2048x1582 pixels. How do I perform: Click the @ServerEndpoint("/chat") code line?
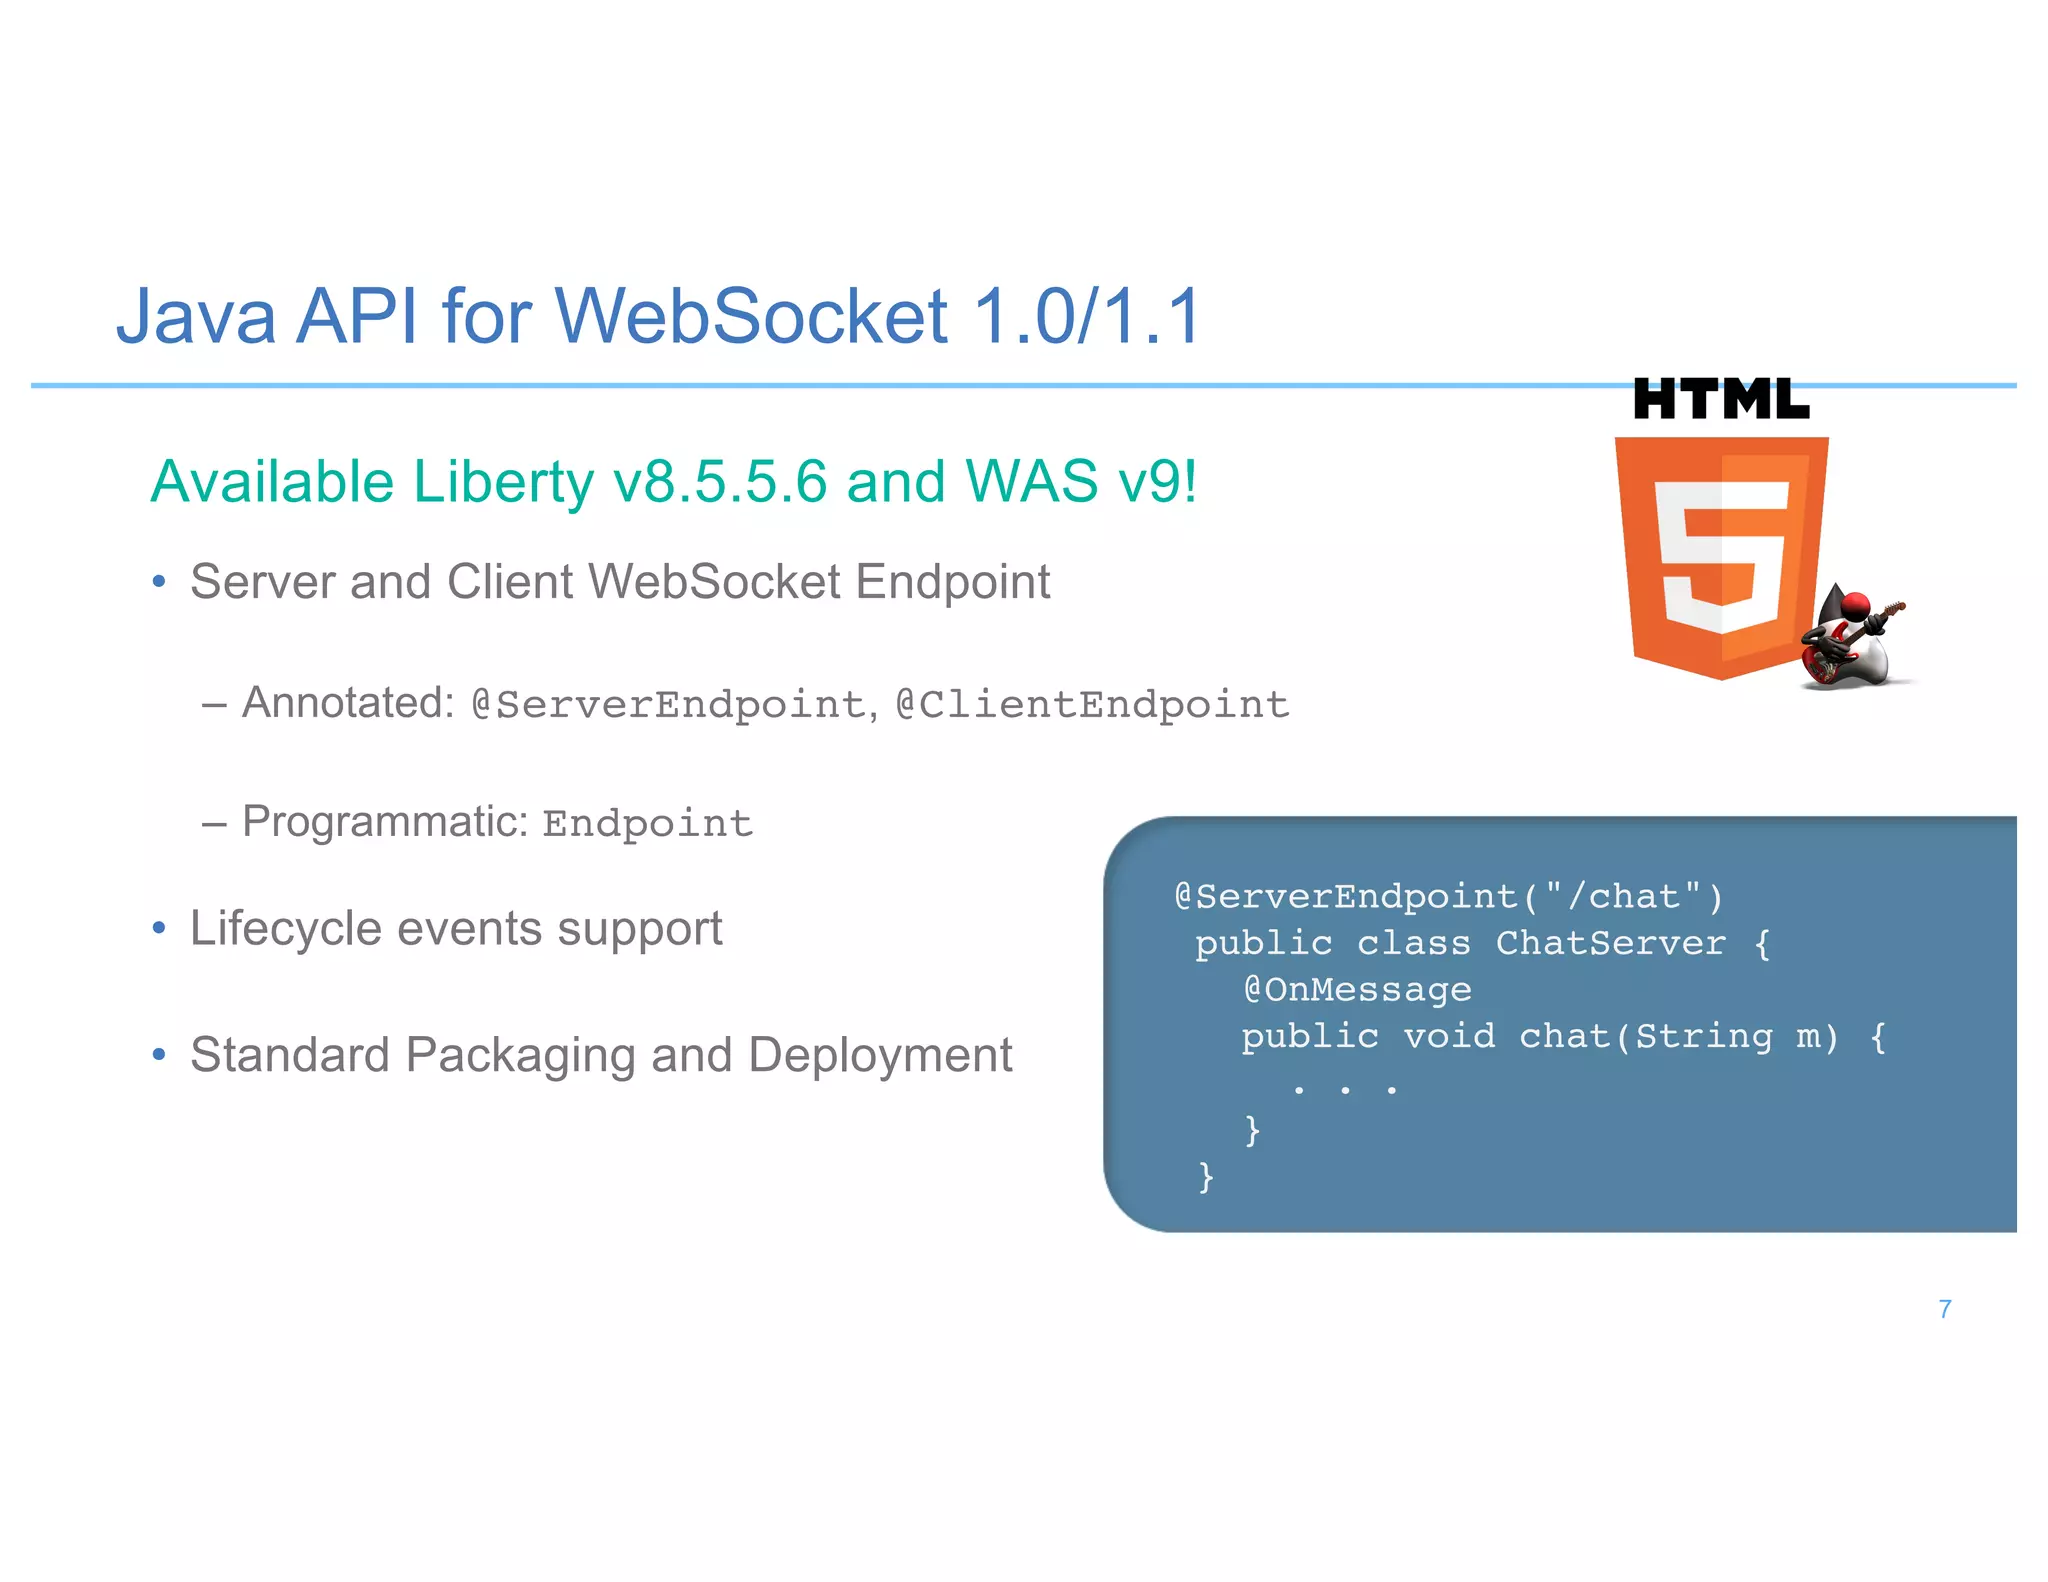(1449, 896)
